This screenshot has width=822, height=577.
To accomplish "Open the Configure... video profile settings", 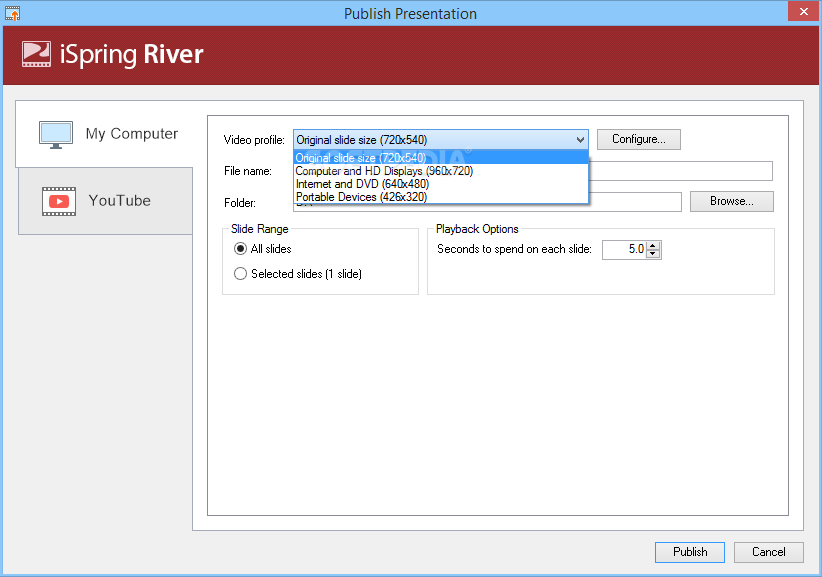I will point(639,139).
